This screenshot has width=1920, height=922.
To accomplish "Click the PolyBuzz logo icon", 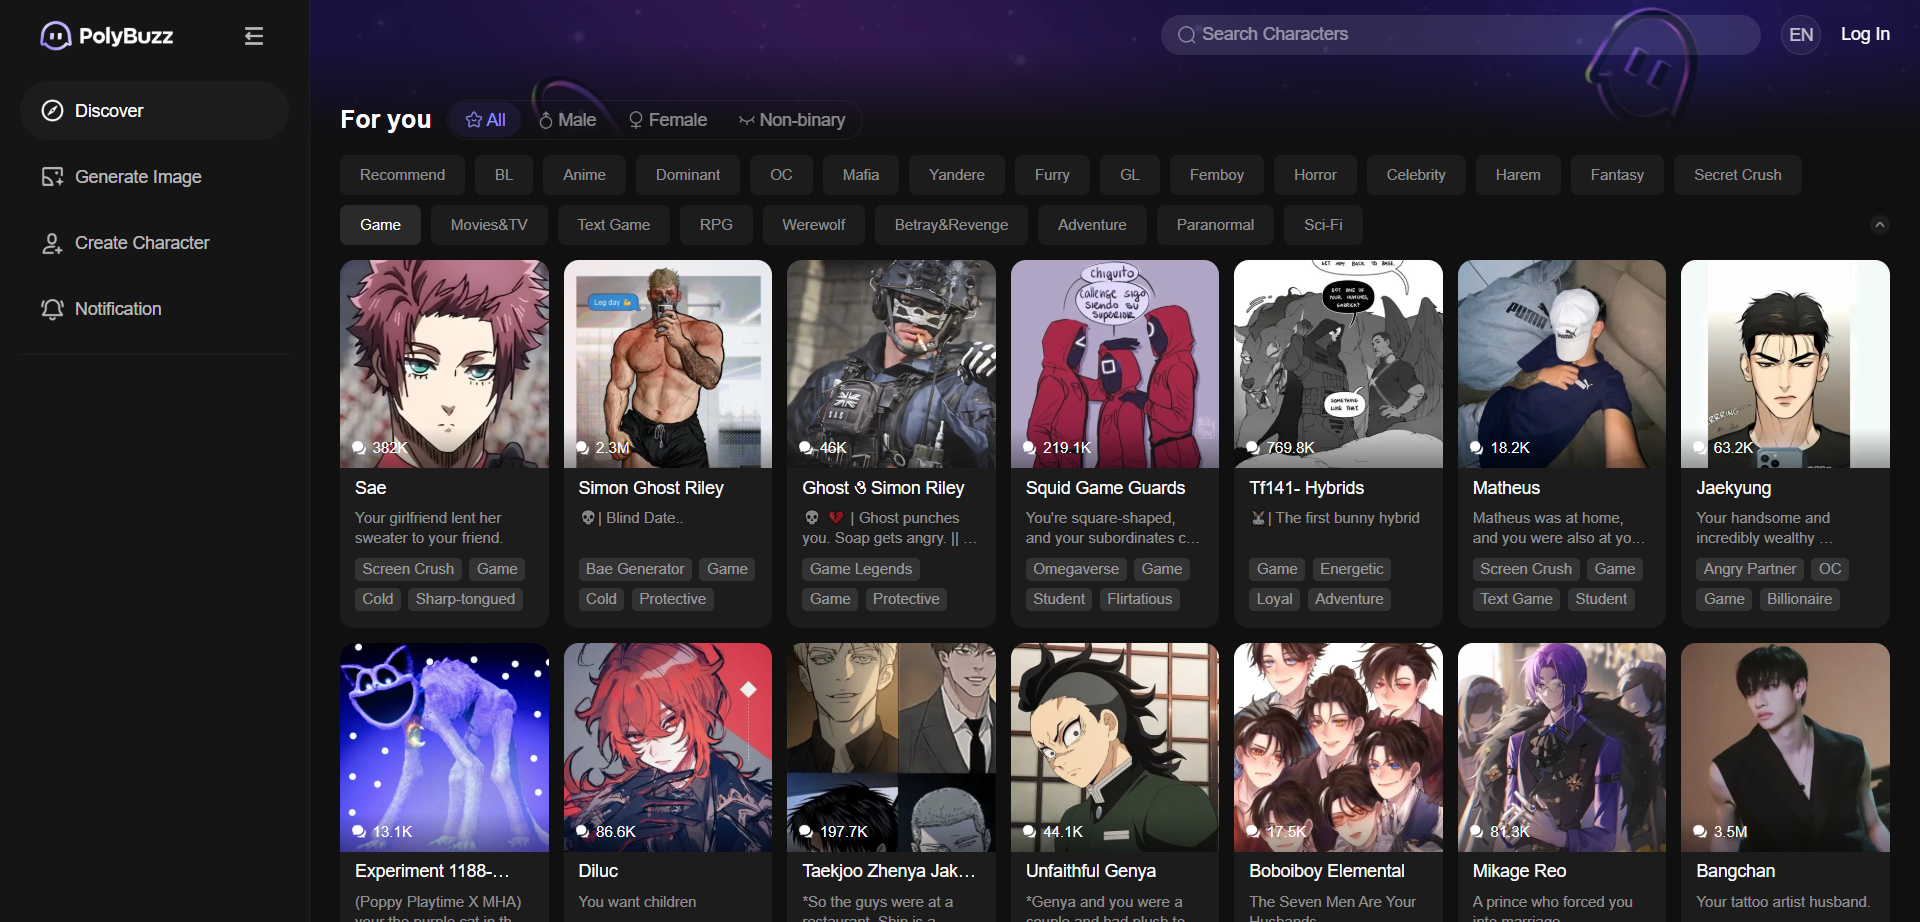I will 55,36.
